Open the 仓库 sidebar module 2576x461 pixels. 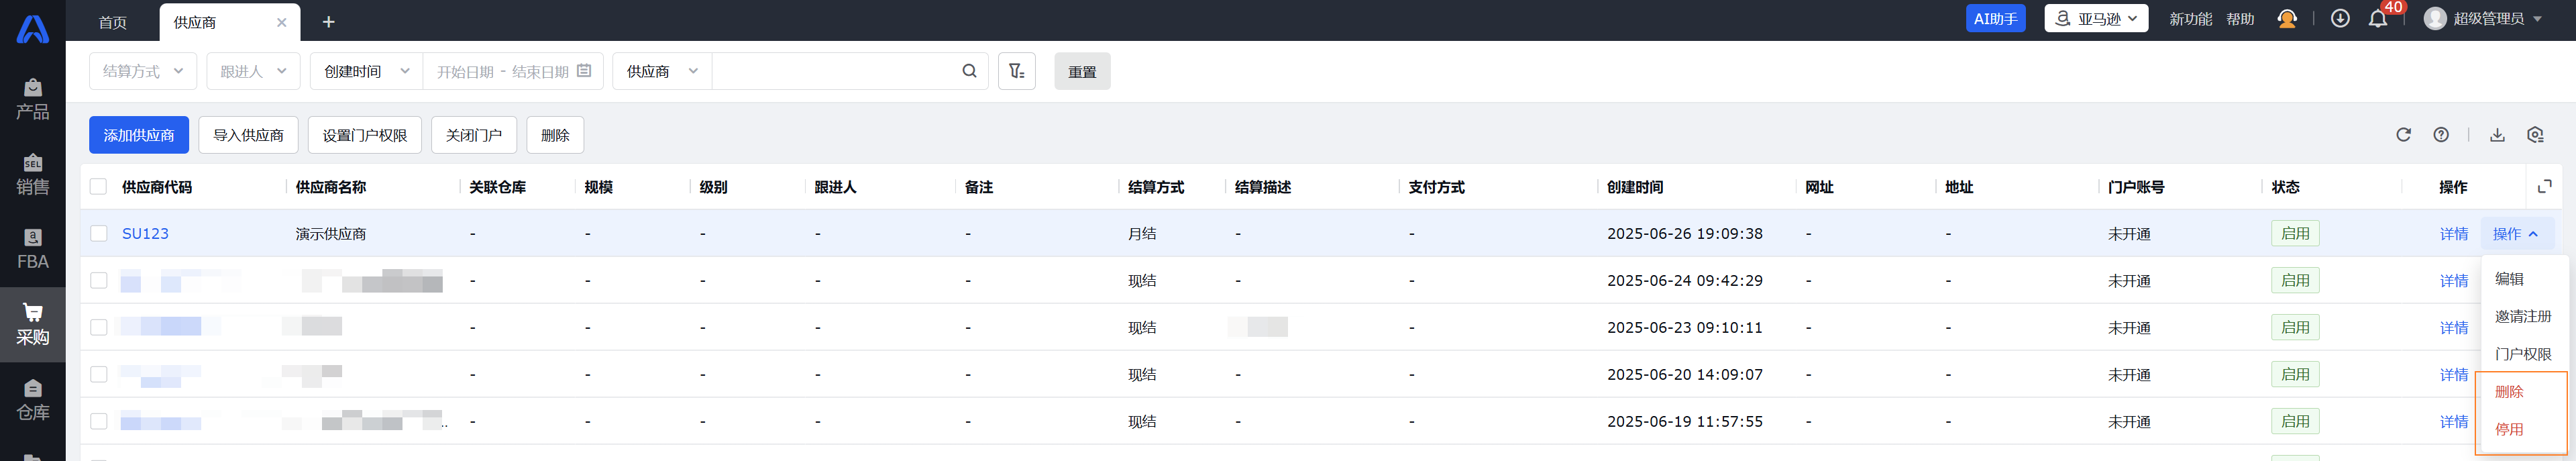pos(32,400)
